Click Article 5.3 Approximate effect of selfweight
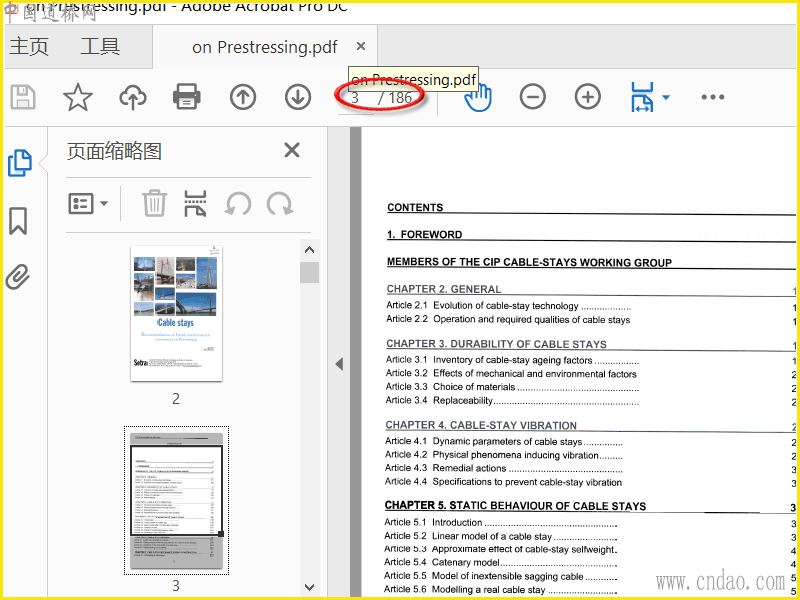This screenshot has height=600, width=800. coord(499,549)
